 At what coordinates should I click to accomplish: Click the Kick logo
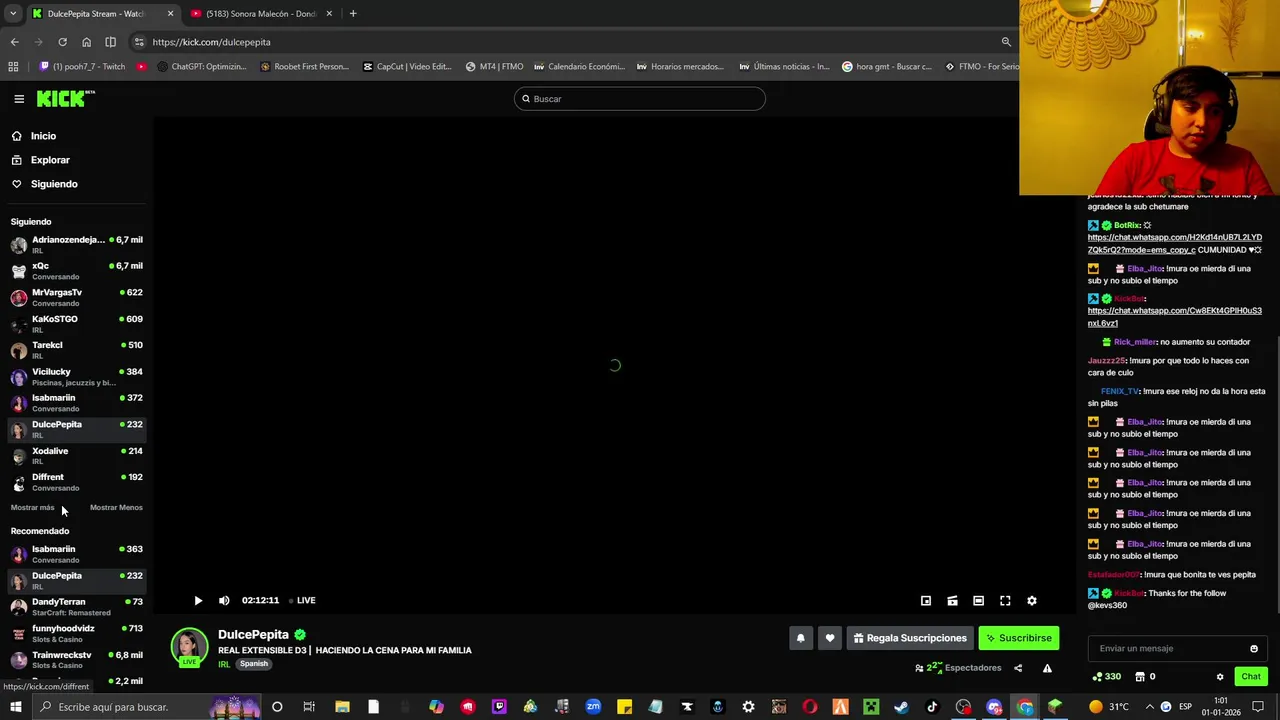[x=65, y=98]
